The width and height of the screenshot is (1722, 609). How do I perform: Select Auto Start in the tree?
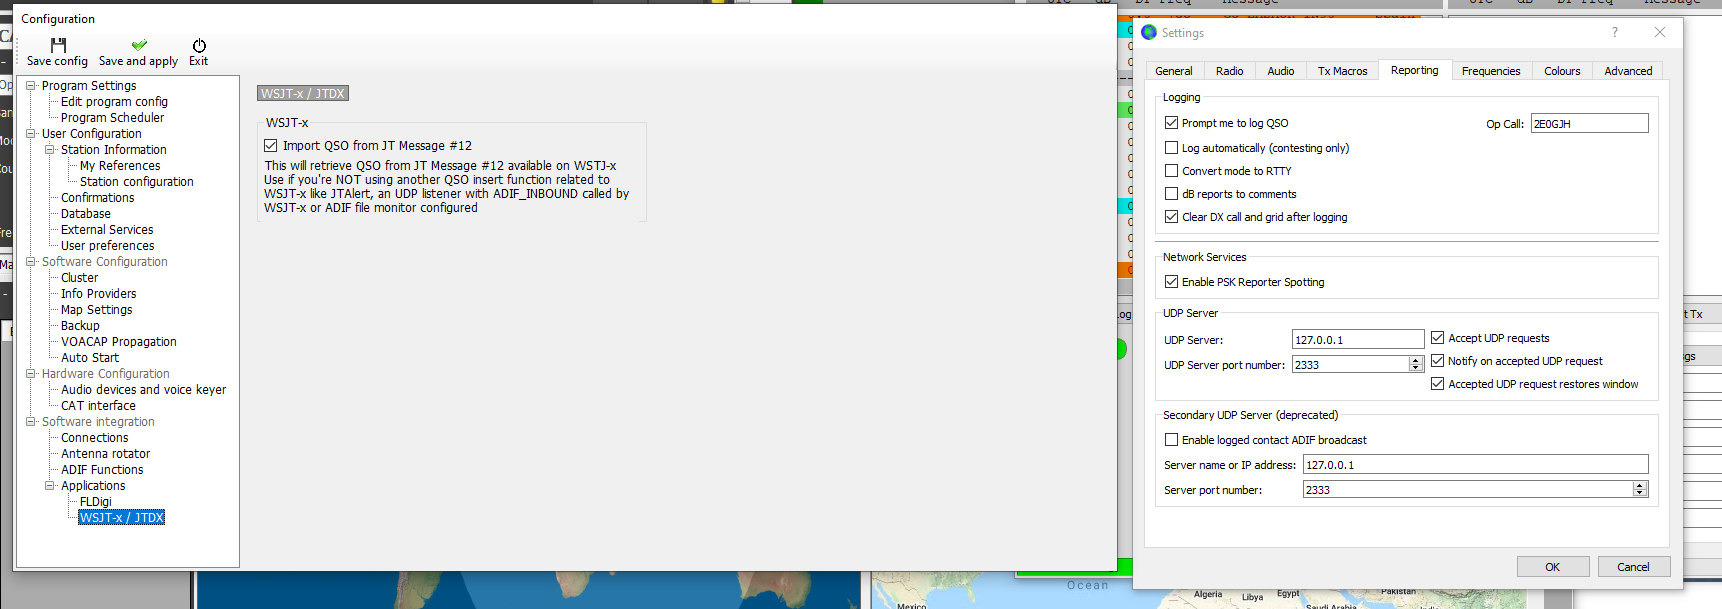coord(89,358)
